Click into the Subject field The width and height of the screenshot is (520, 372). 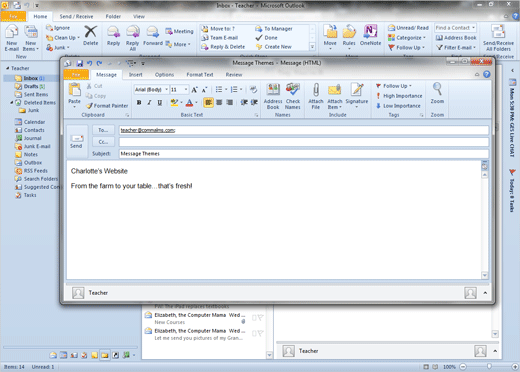(304, 154)
